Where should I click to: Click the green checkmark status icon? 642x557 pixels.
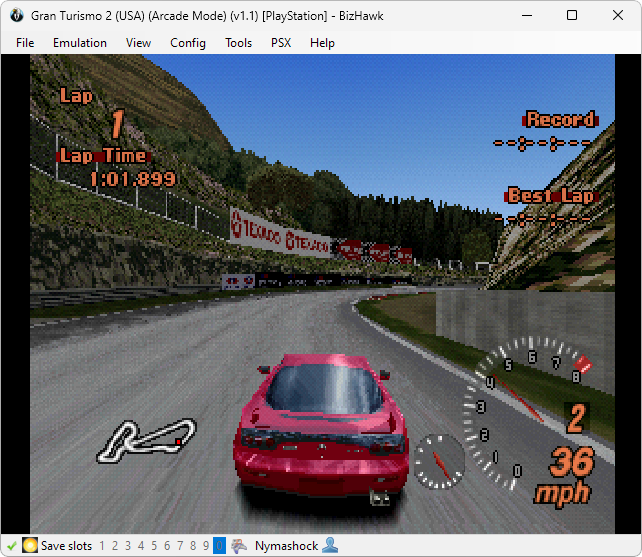11,546
